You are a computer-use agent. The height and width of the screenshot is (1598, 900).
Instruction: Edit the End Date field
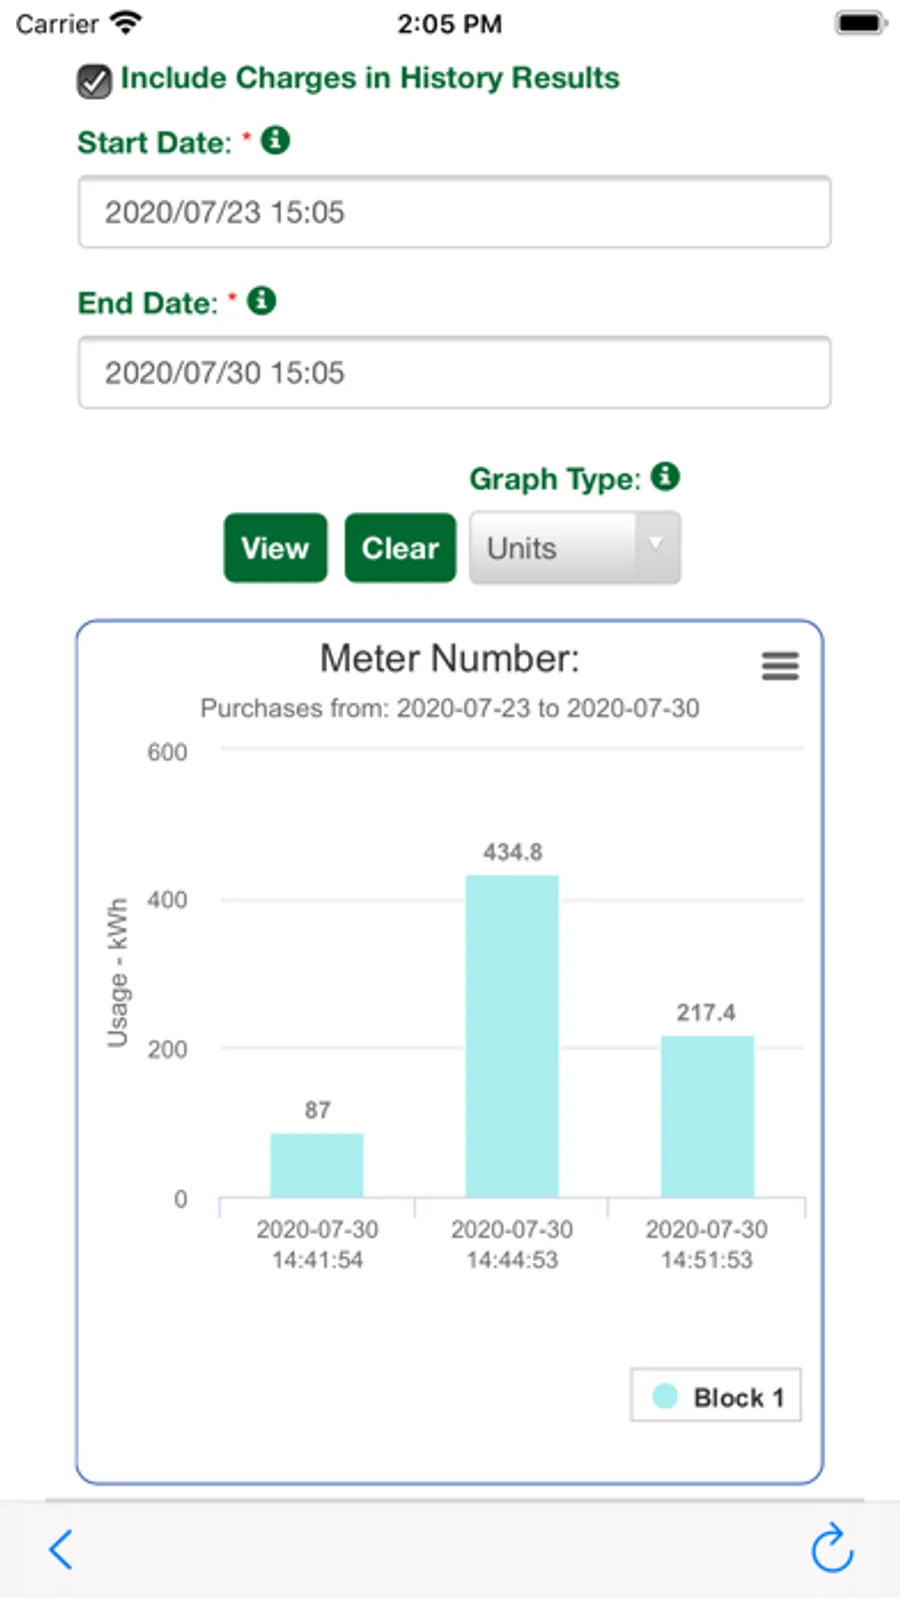click(x=454, y=372)
